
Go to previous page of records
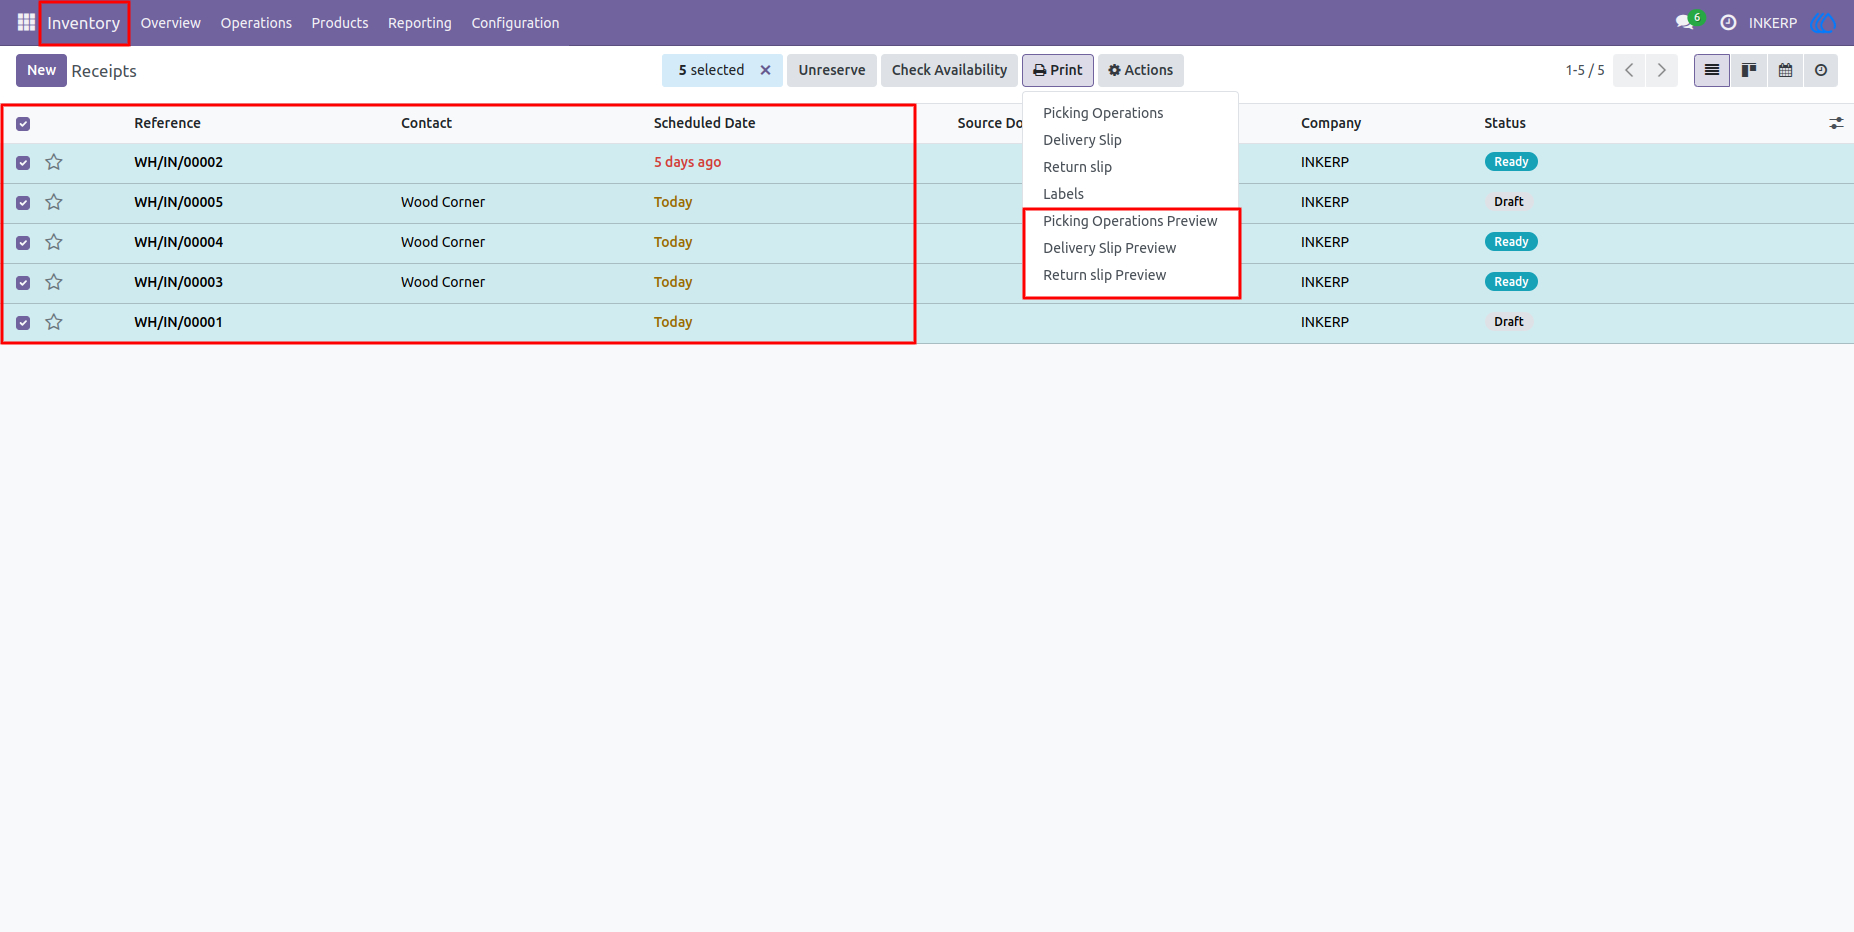(1629, 70)
